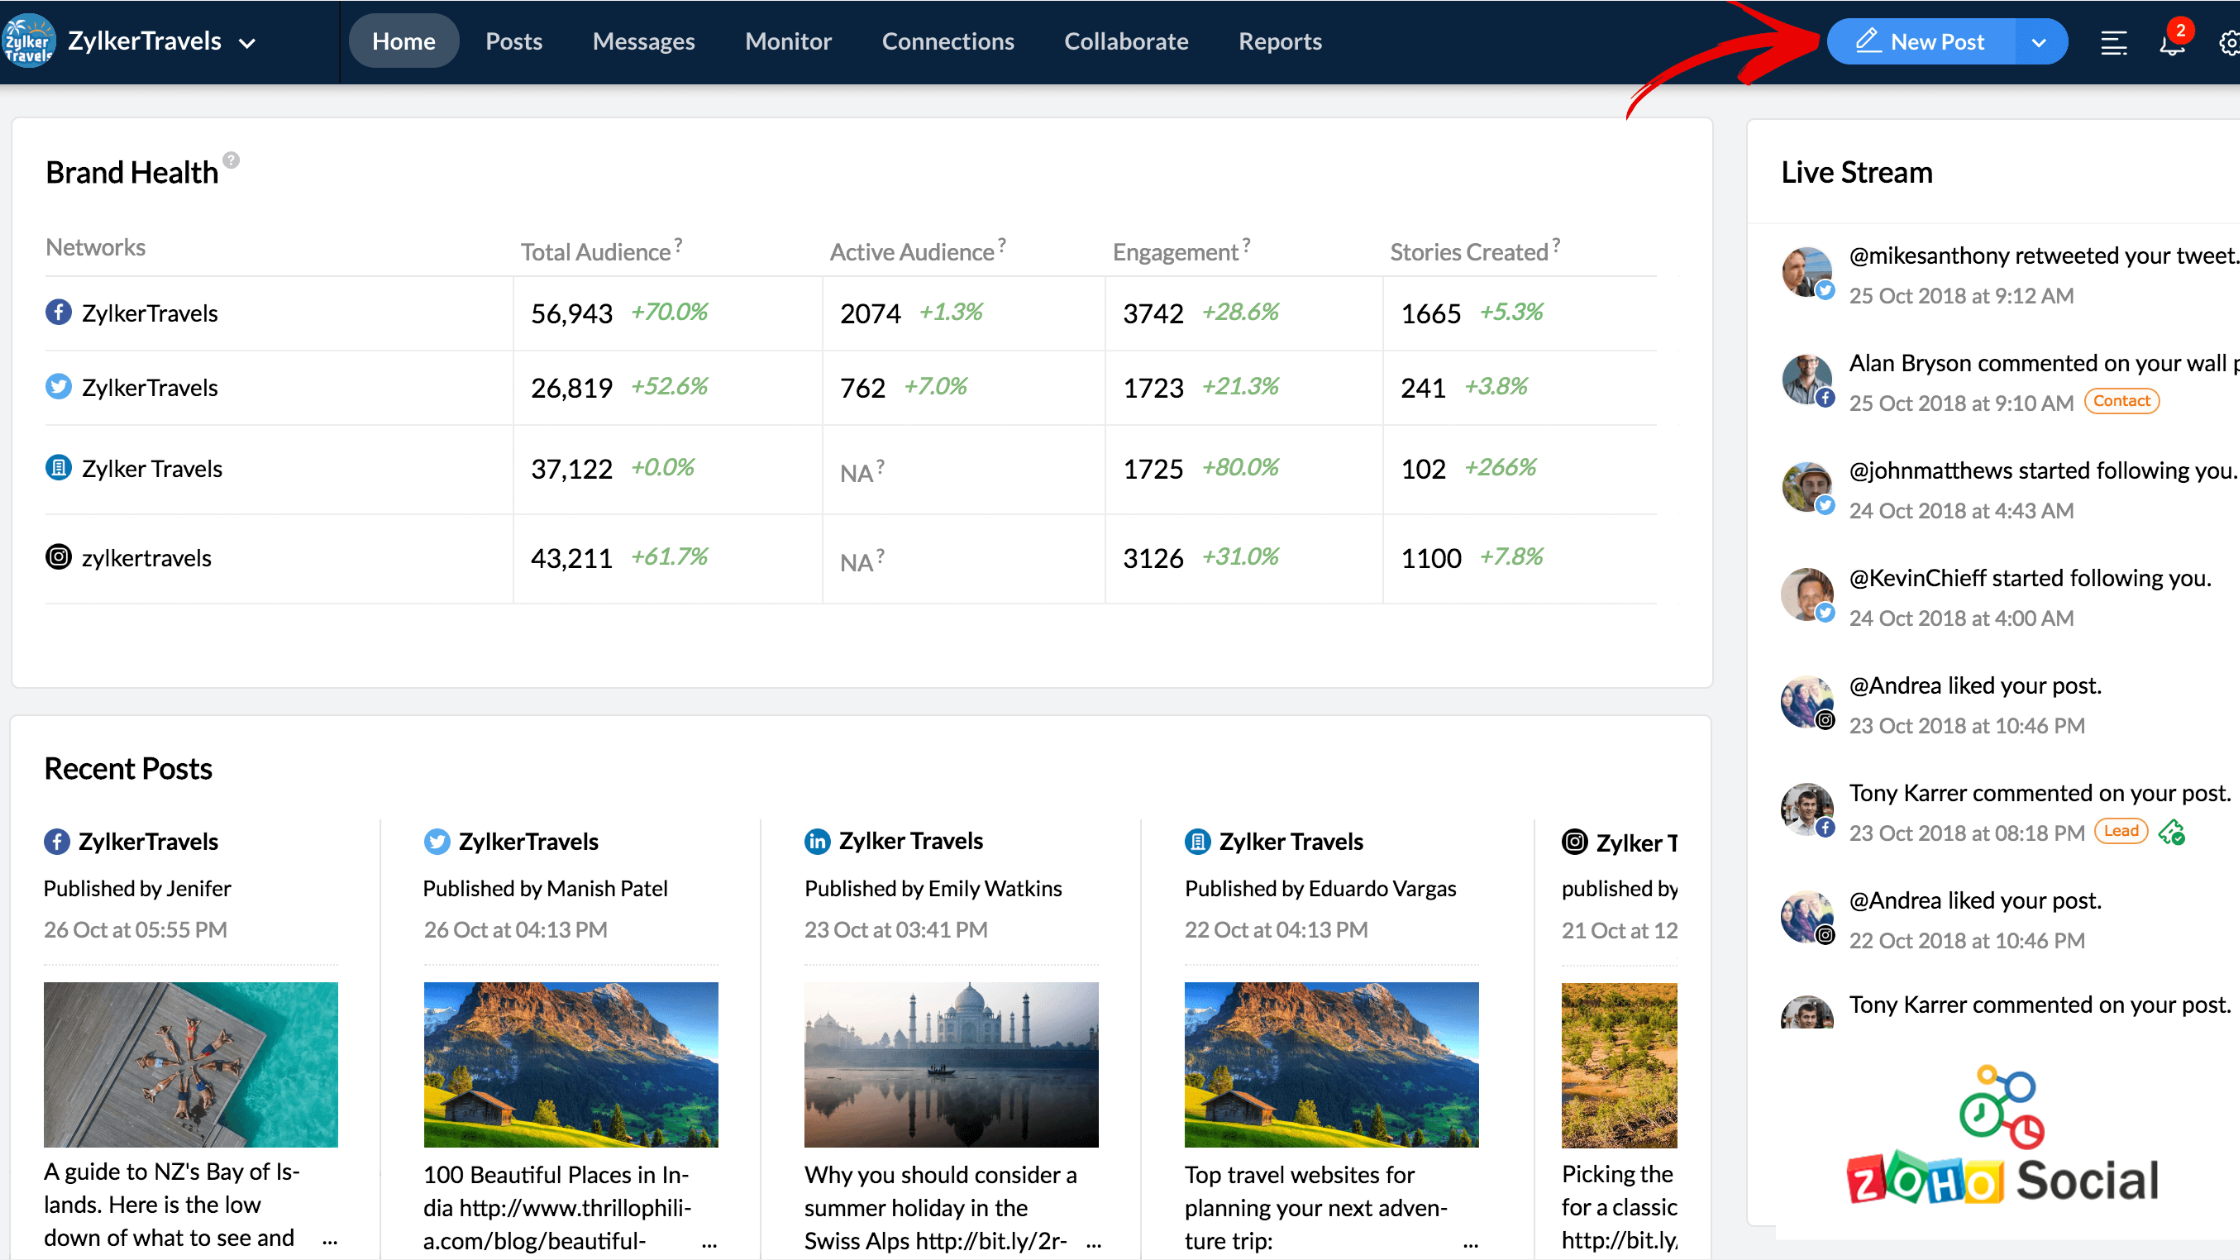
Task: Click the New Post button
Action: pyautogui.click(x=1920, y=42)
